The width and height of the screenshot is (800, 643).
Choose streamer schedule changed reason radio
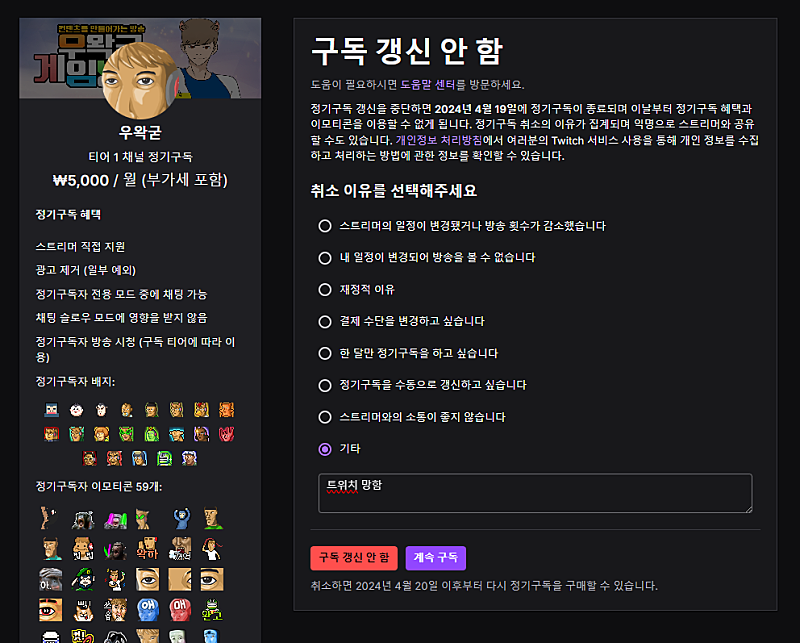coord(325,226)
